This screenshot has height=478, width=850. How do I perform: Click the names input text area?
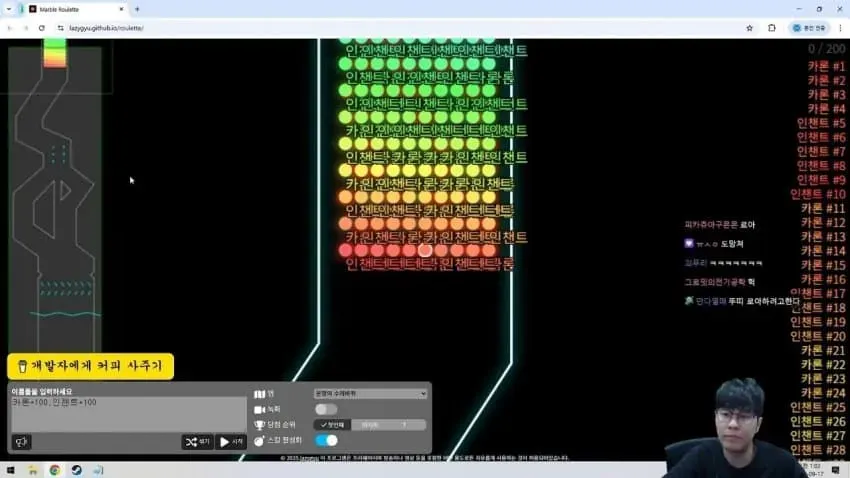tap(128, 415)
